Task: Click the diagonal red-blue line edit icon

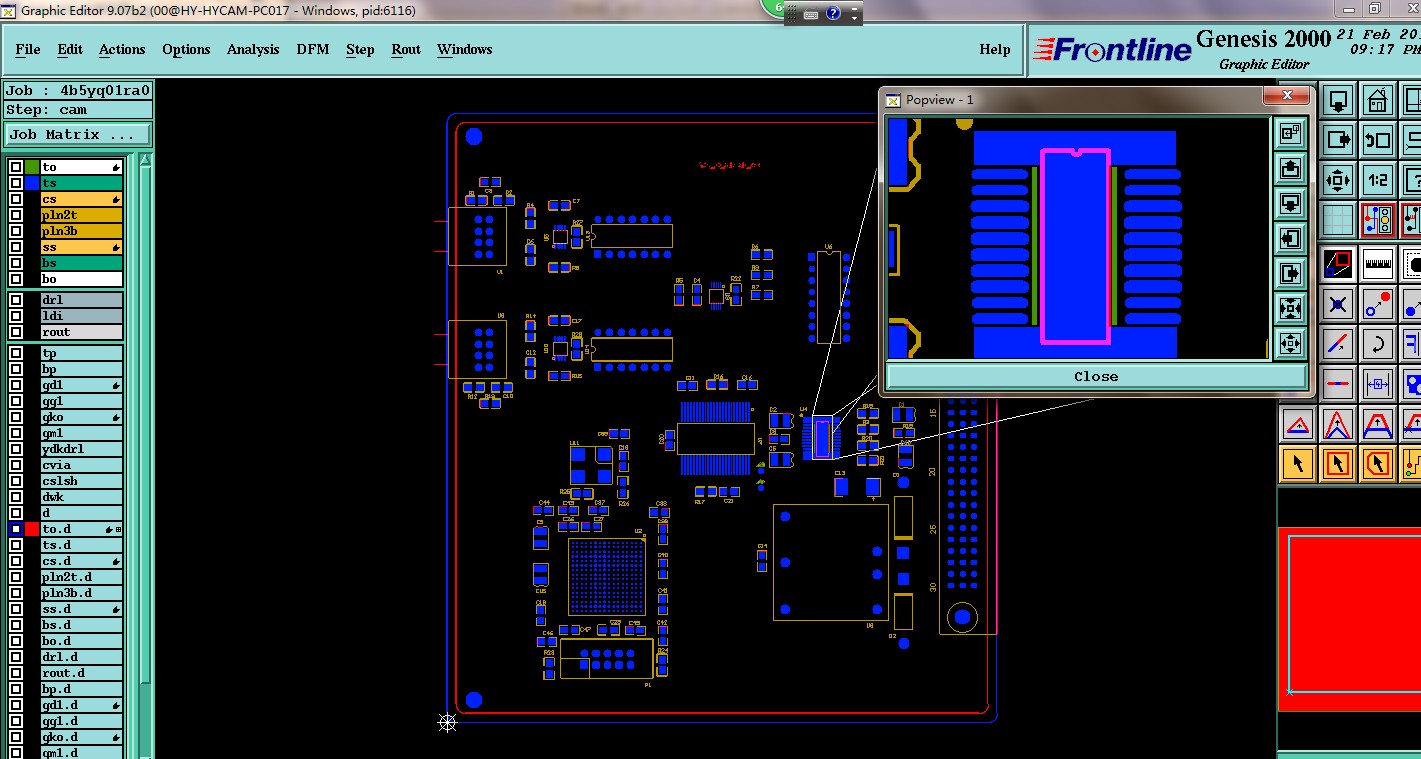Action: (x=1338, y=344)
